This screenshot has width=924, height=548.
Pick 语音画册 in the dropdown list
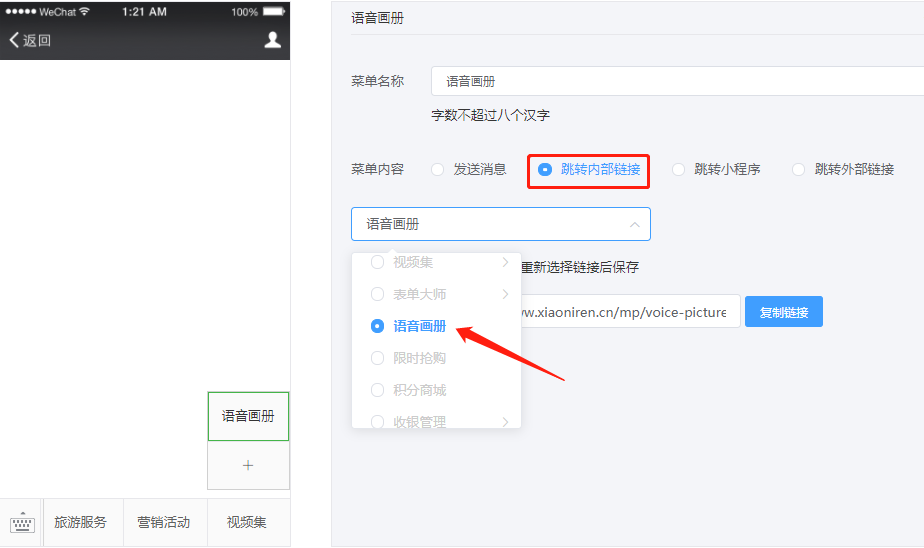point(419,326)
